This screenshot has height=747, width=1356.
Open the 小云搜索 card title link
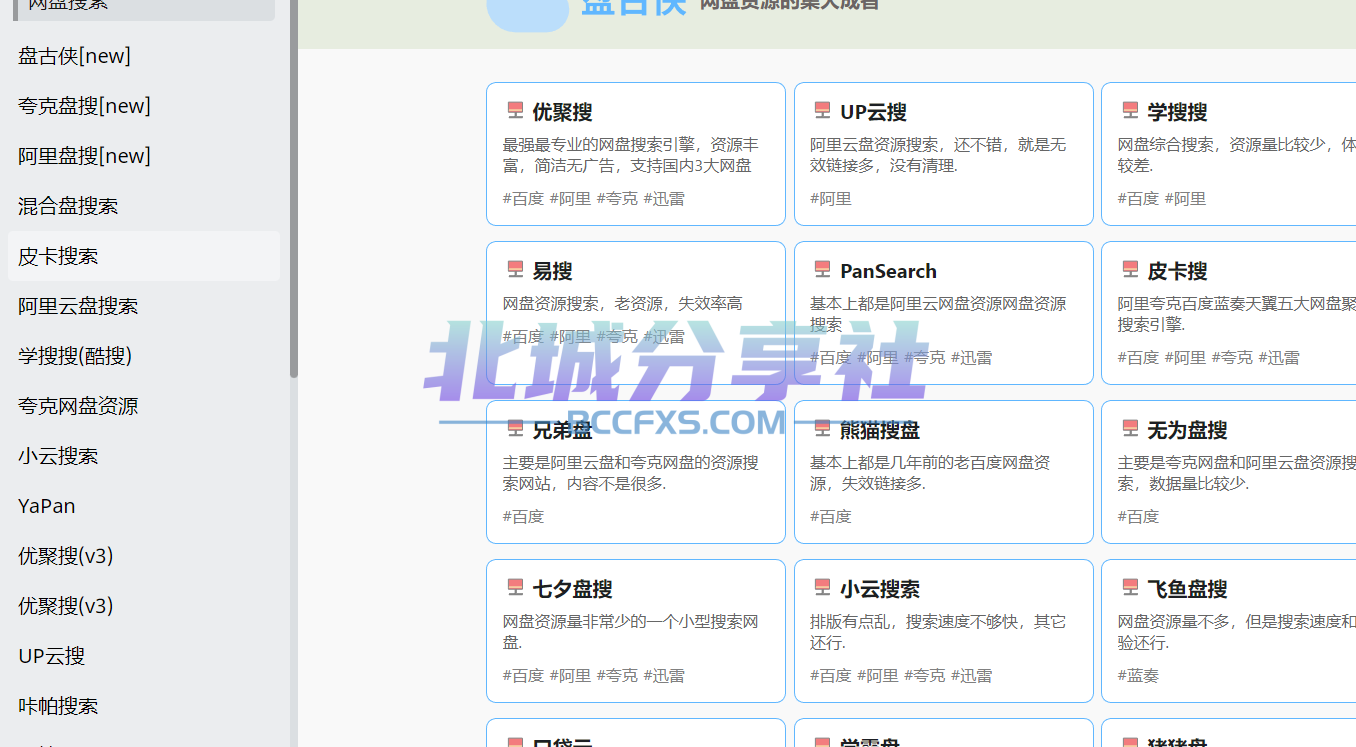pyautogui.click(x=880, y=589)
